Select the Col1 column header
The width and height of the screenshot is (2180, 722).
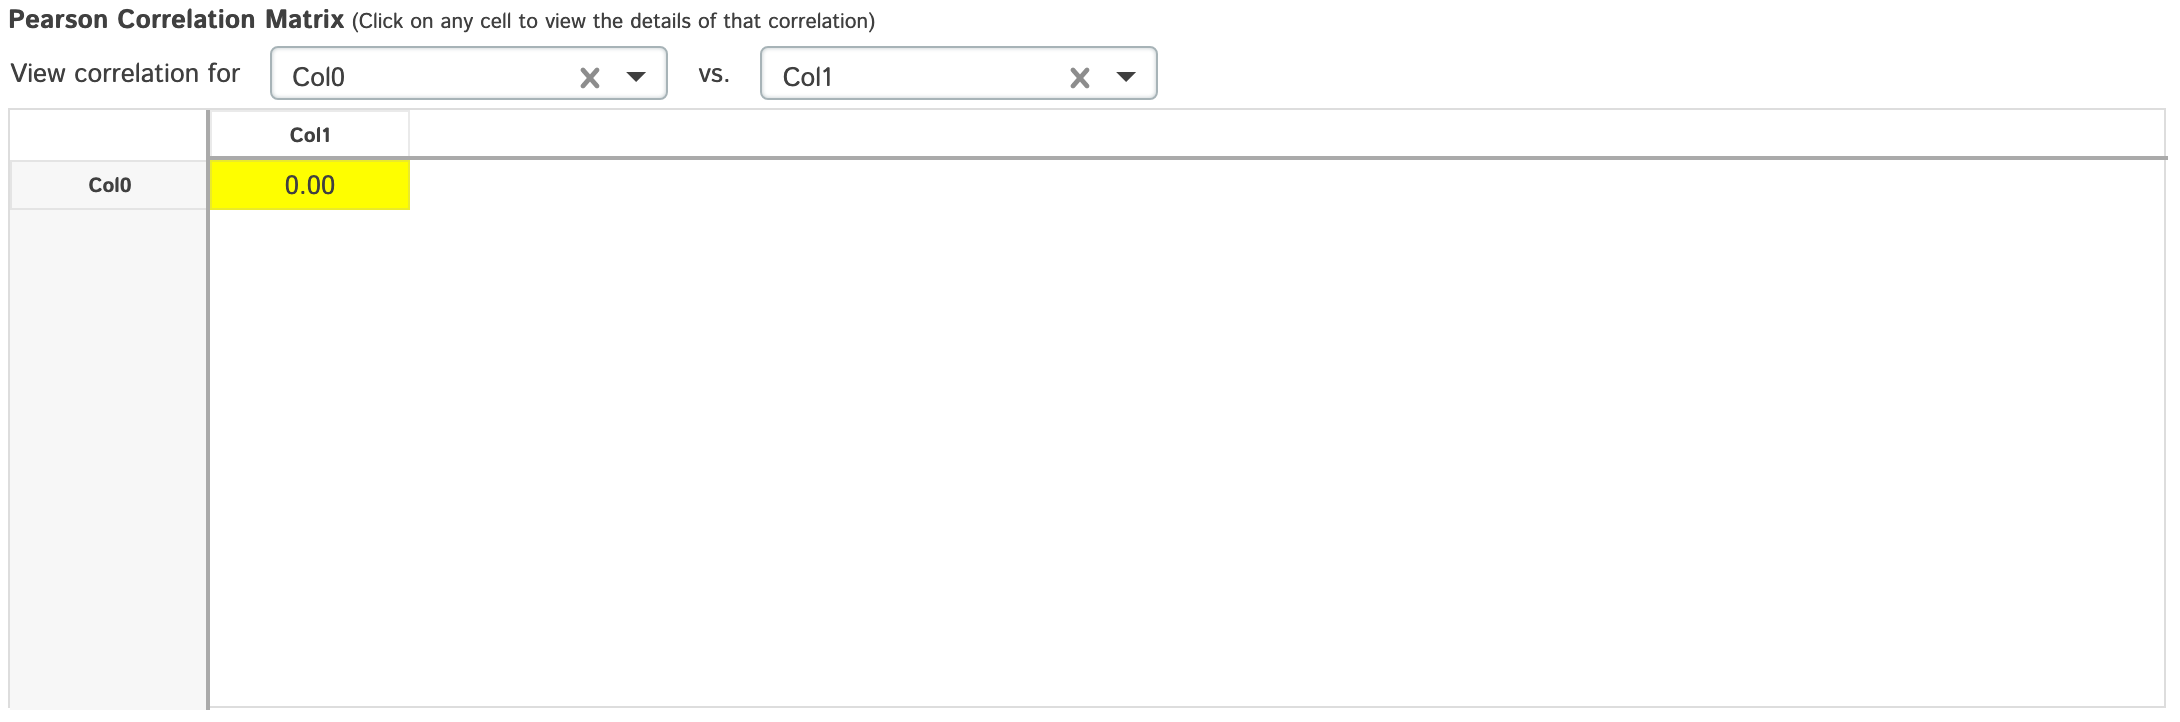[x=310, y=135]
